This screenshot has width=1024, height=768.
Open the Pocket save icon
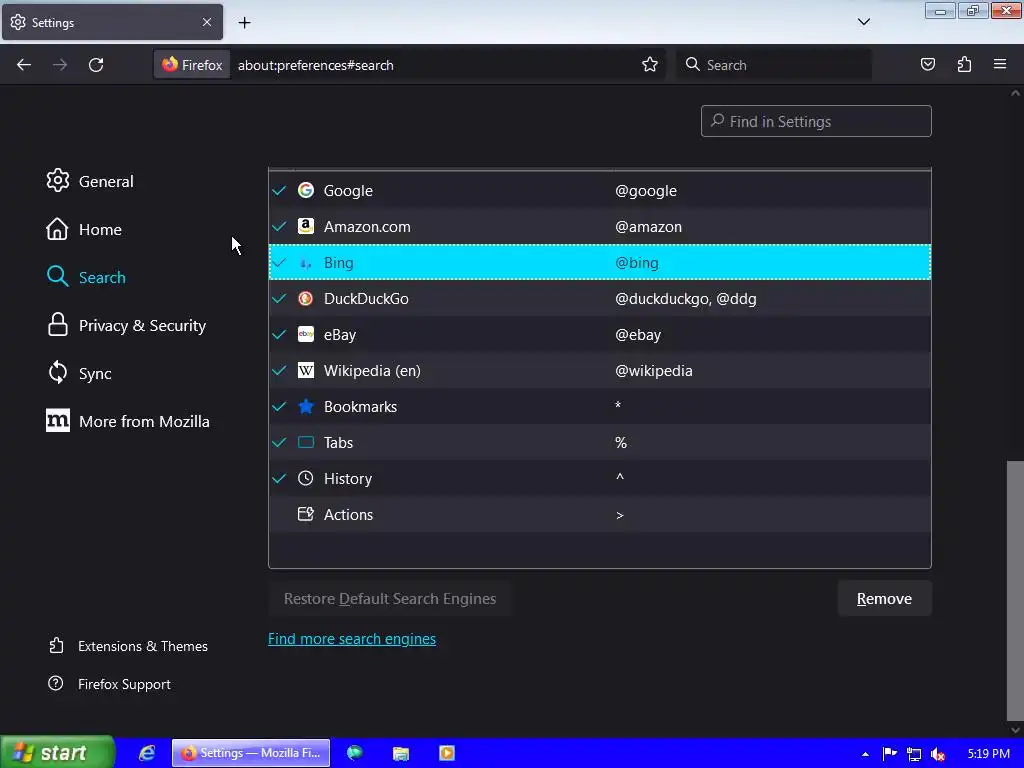(x=928, y=65)
